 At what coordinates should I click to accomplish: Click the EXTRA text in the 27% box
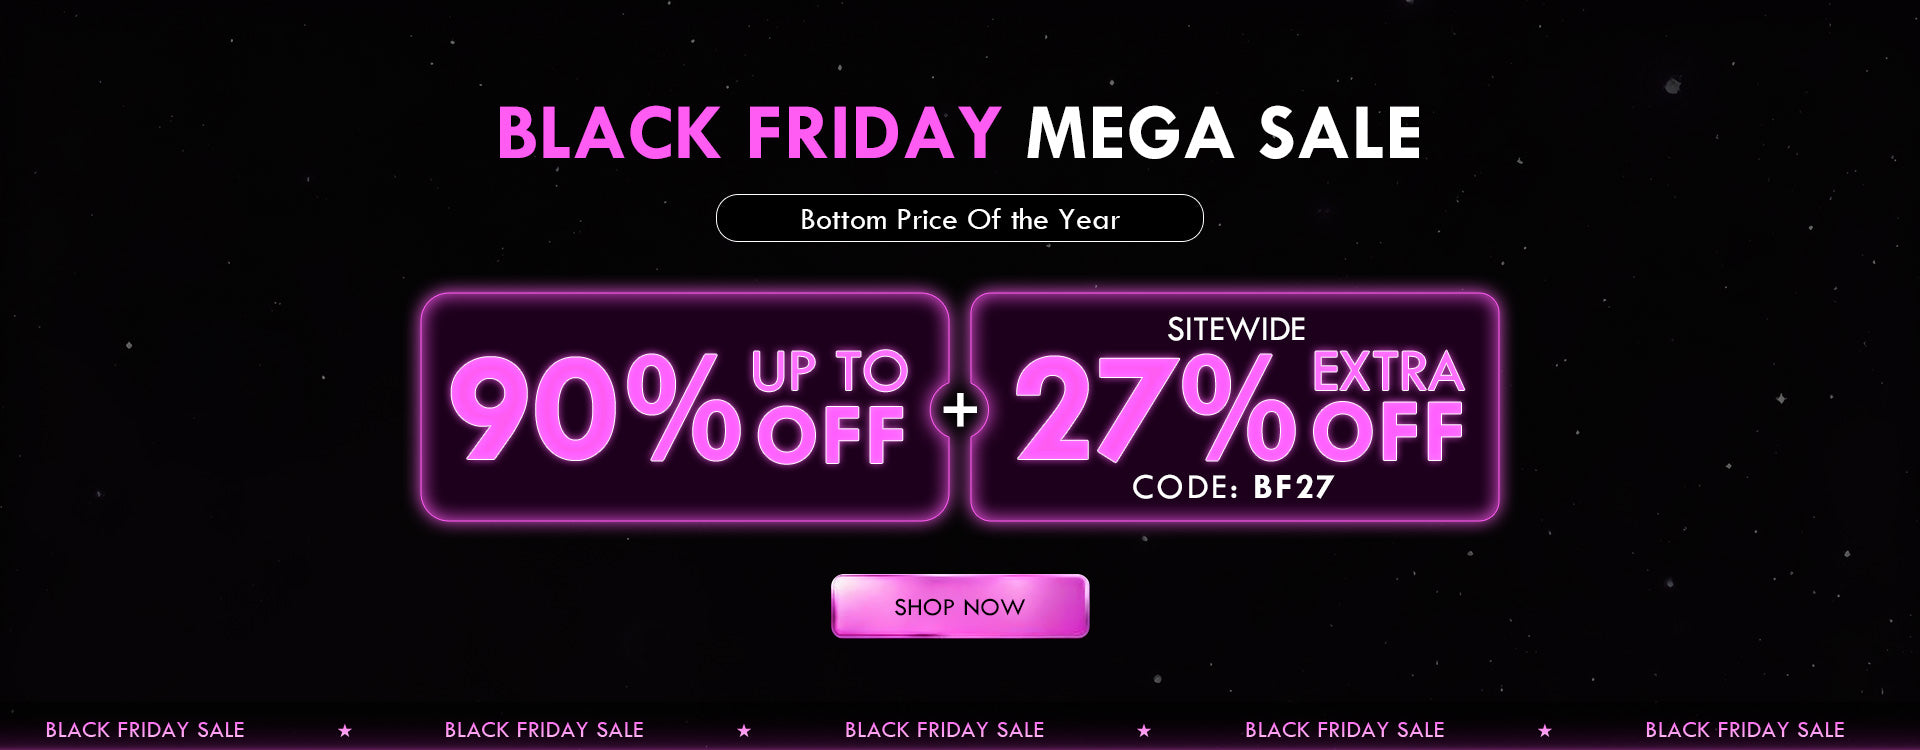pos(1388,372)
